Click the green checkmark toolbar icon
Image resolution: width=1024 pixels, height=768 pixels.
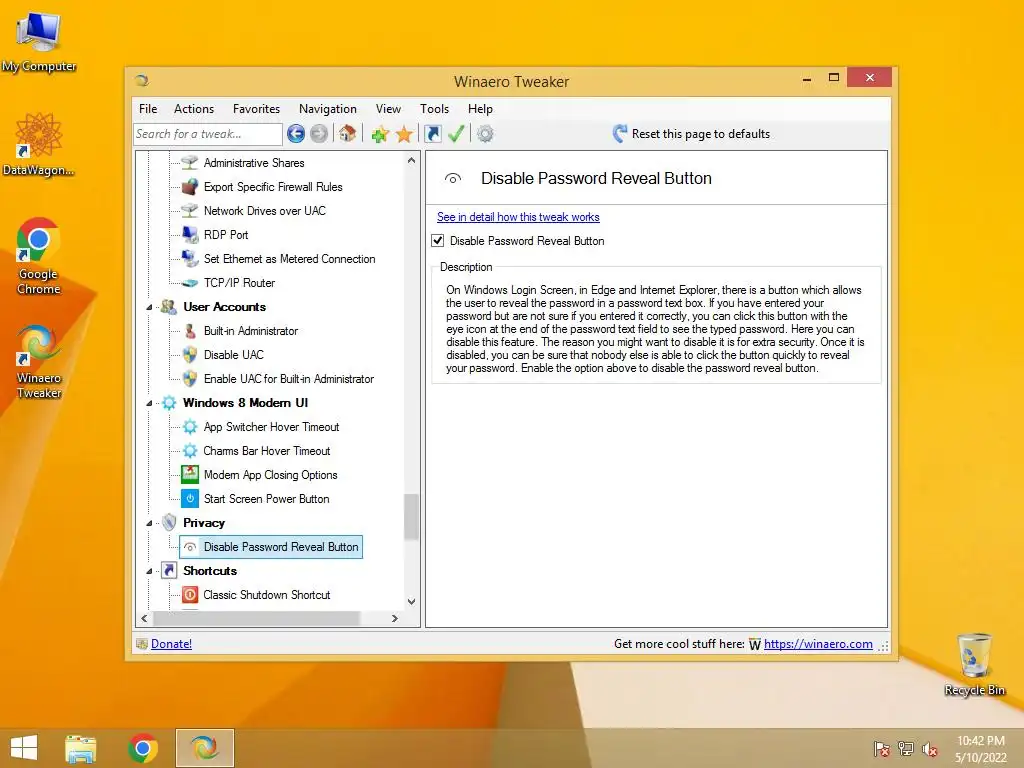tap(456, 134)
